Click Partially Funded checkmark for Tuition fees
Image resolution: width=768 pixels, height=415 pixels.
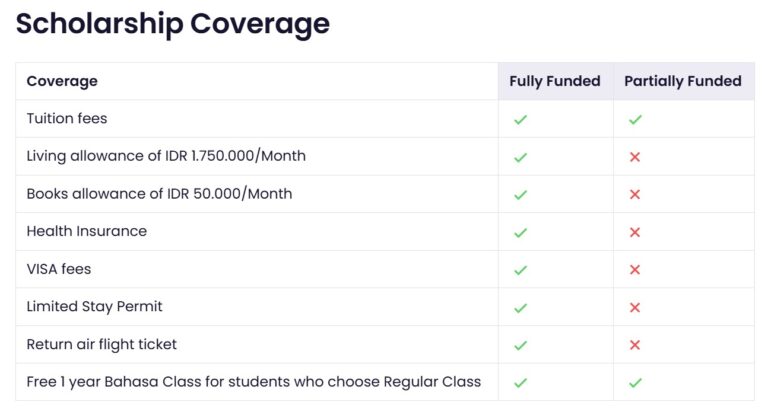[635, 119]
